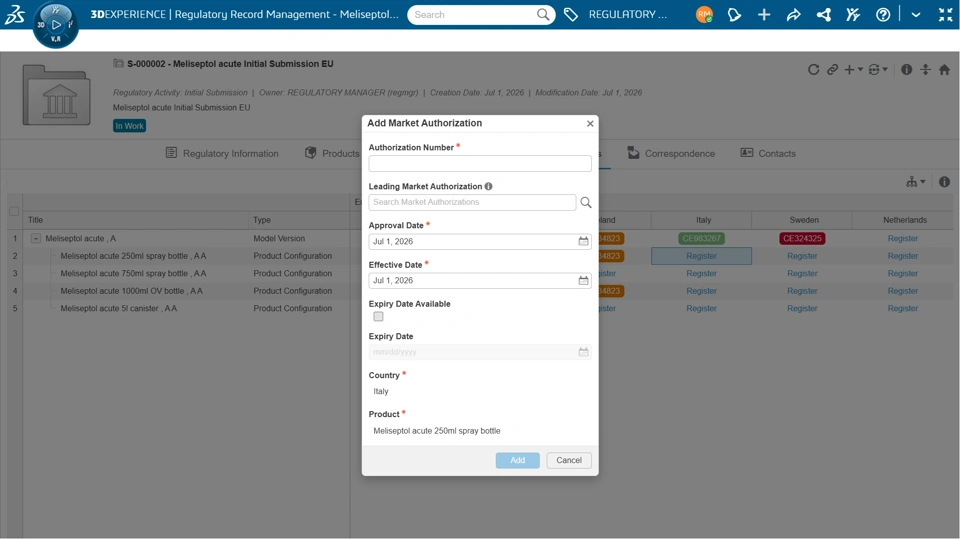960x539 pixels.
Task: Click the Share arrow icon
Action: [793, 15]
